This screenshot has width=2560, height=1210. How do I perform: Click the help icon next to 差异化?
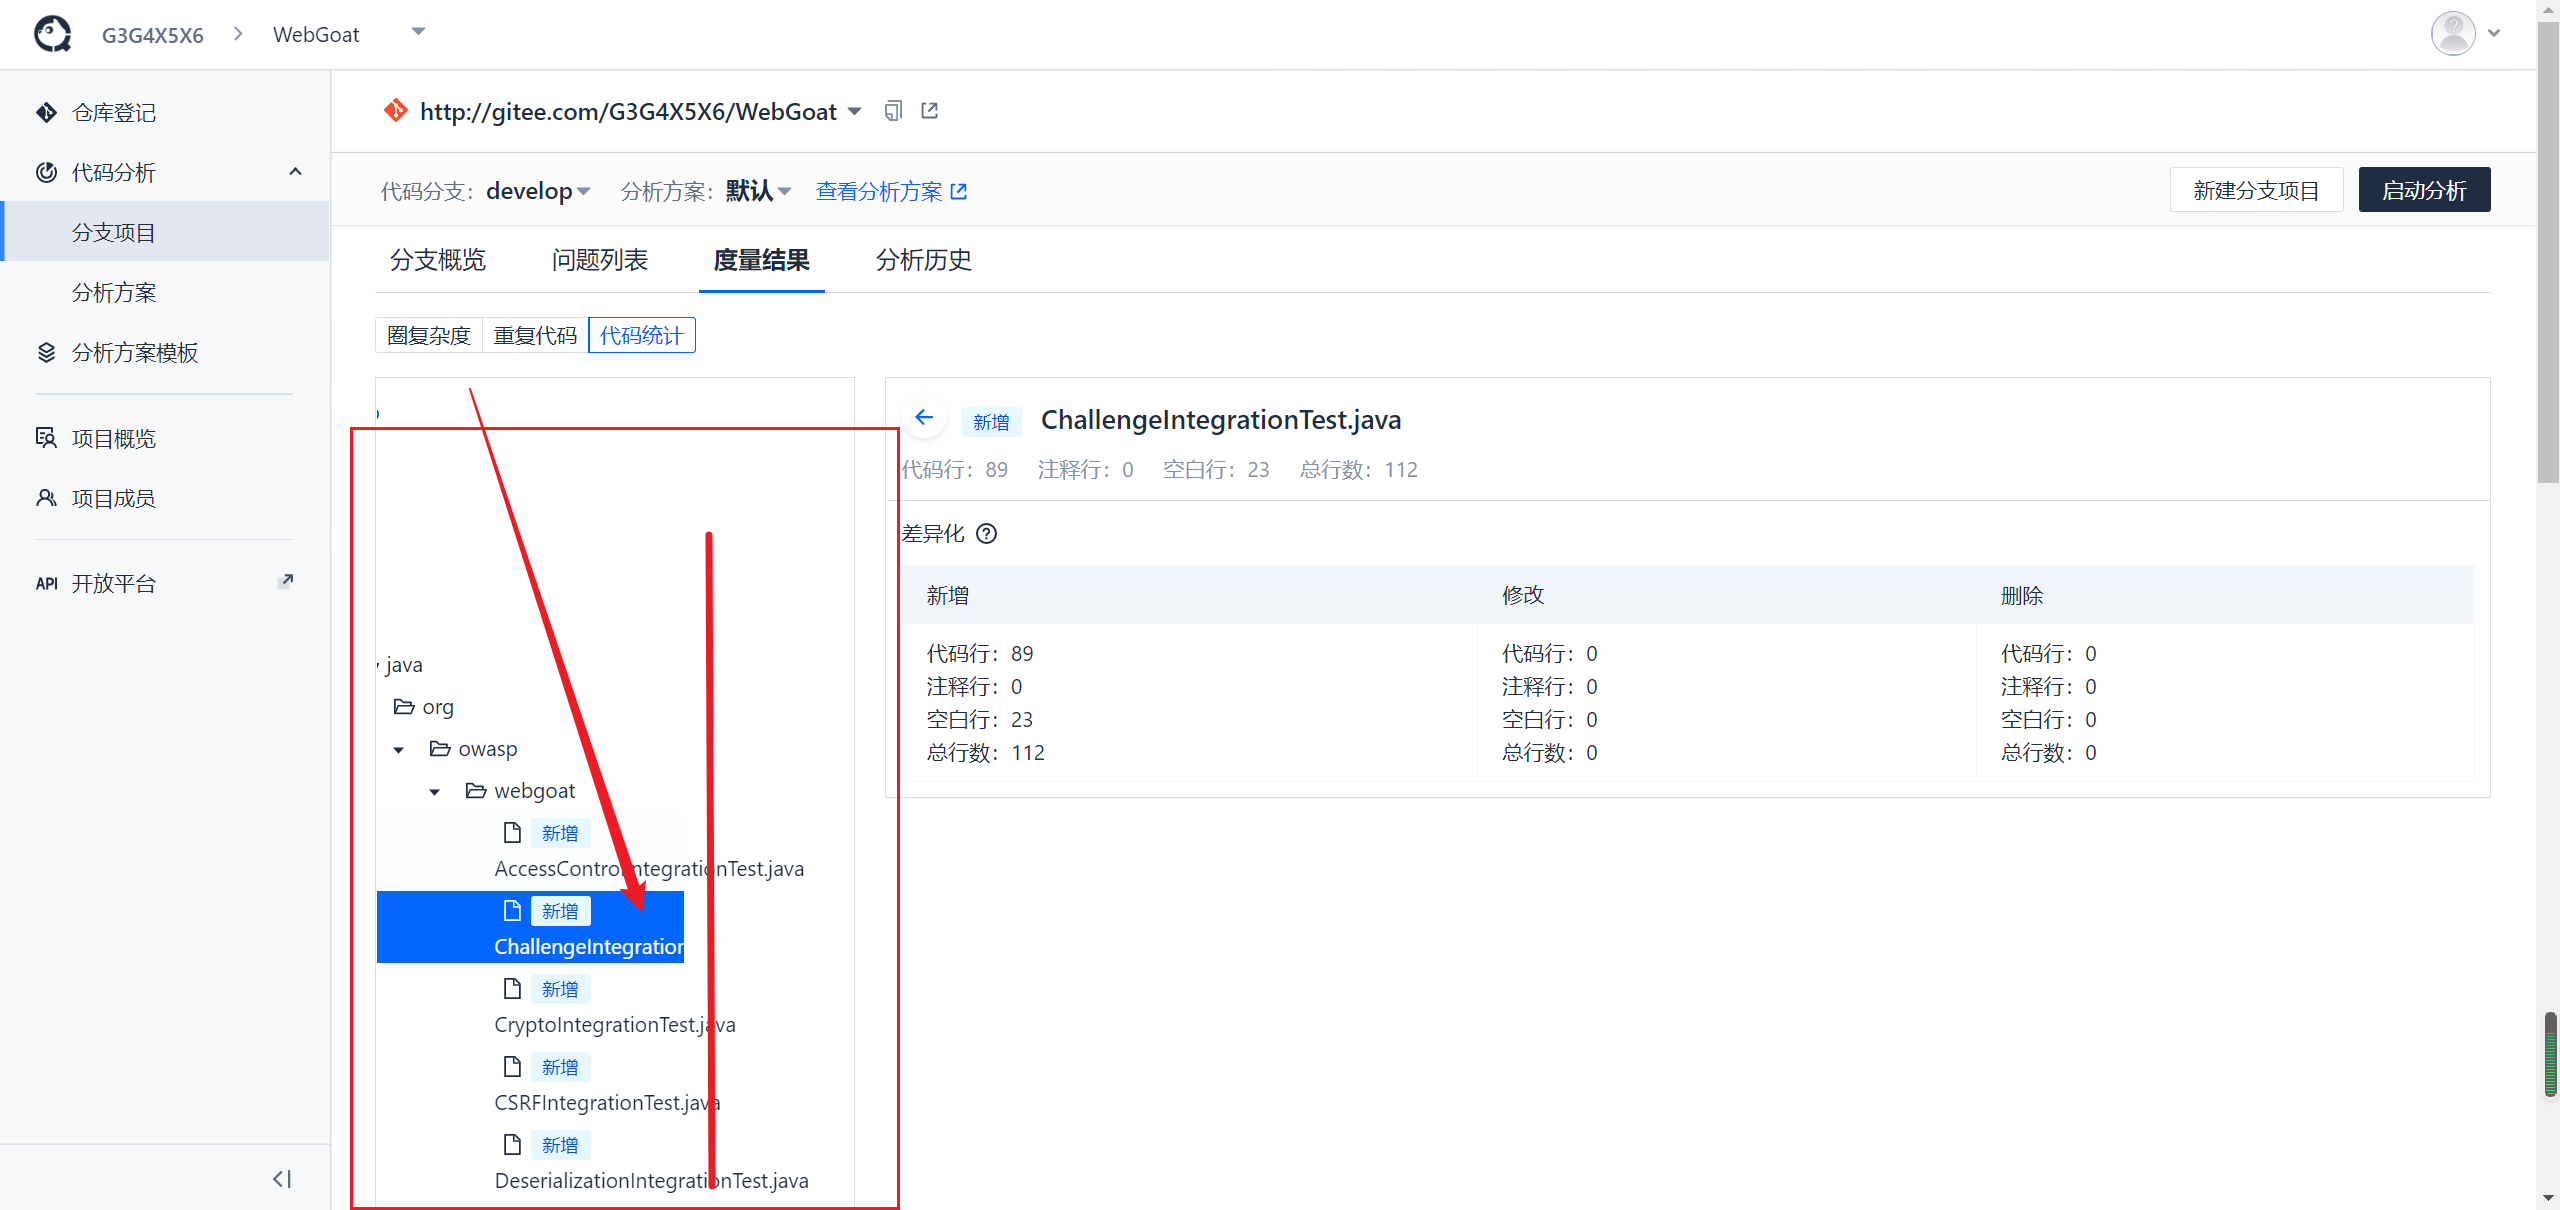(x=987, y=534)
